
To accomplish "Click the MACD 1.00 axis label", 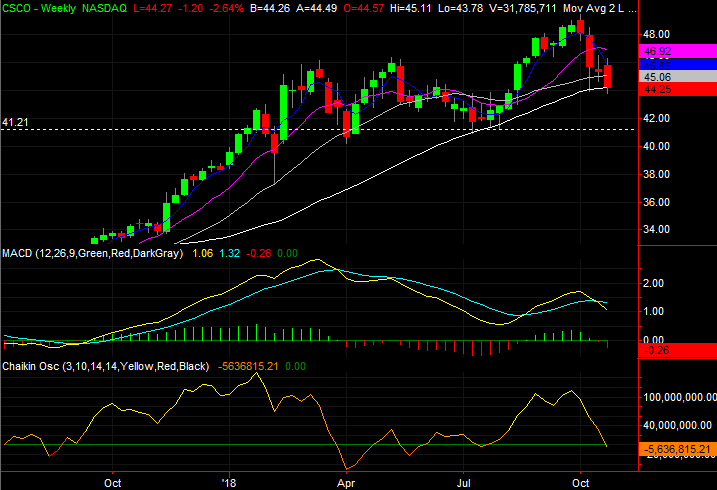I will point(653,311).
